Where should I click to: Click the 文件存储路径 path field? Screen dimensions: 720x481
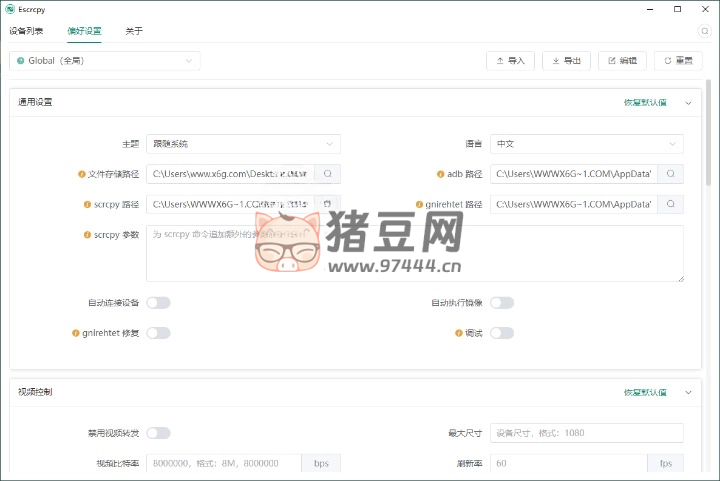coord(231,174)
